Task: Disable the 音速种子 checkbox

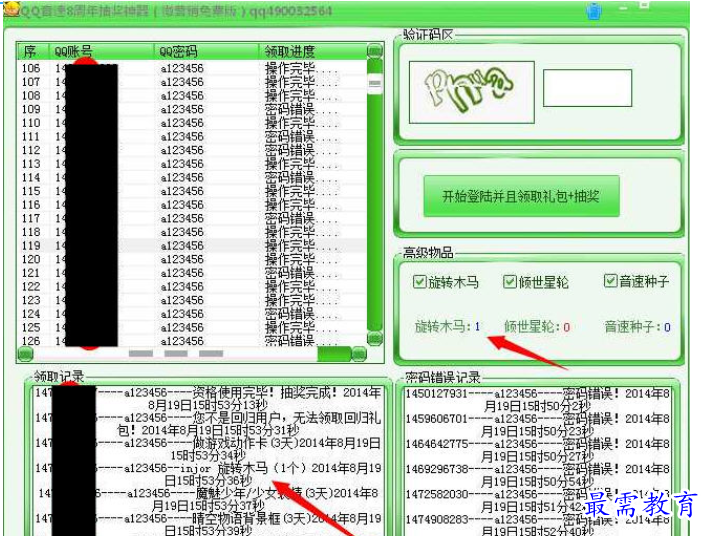Action: coord(610,281)
